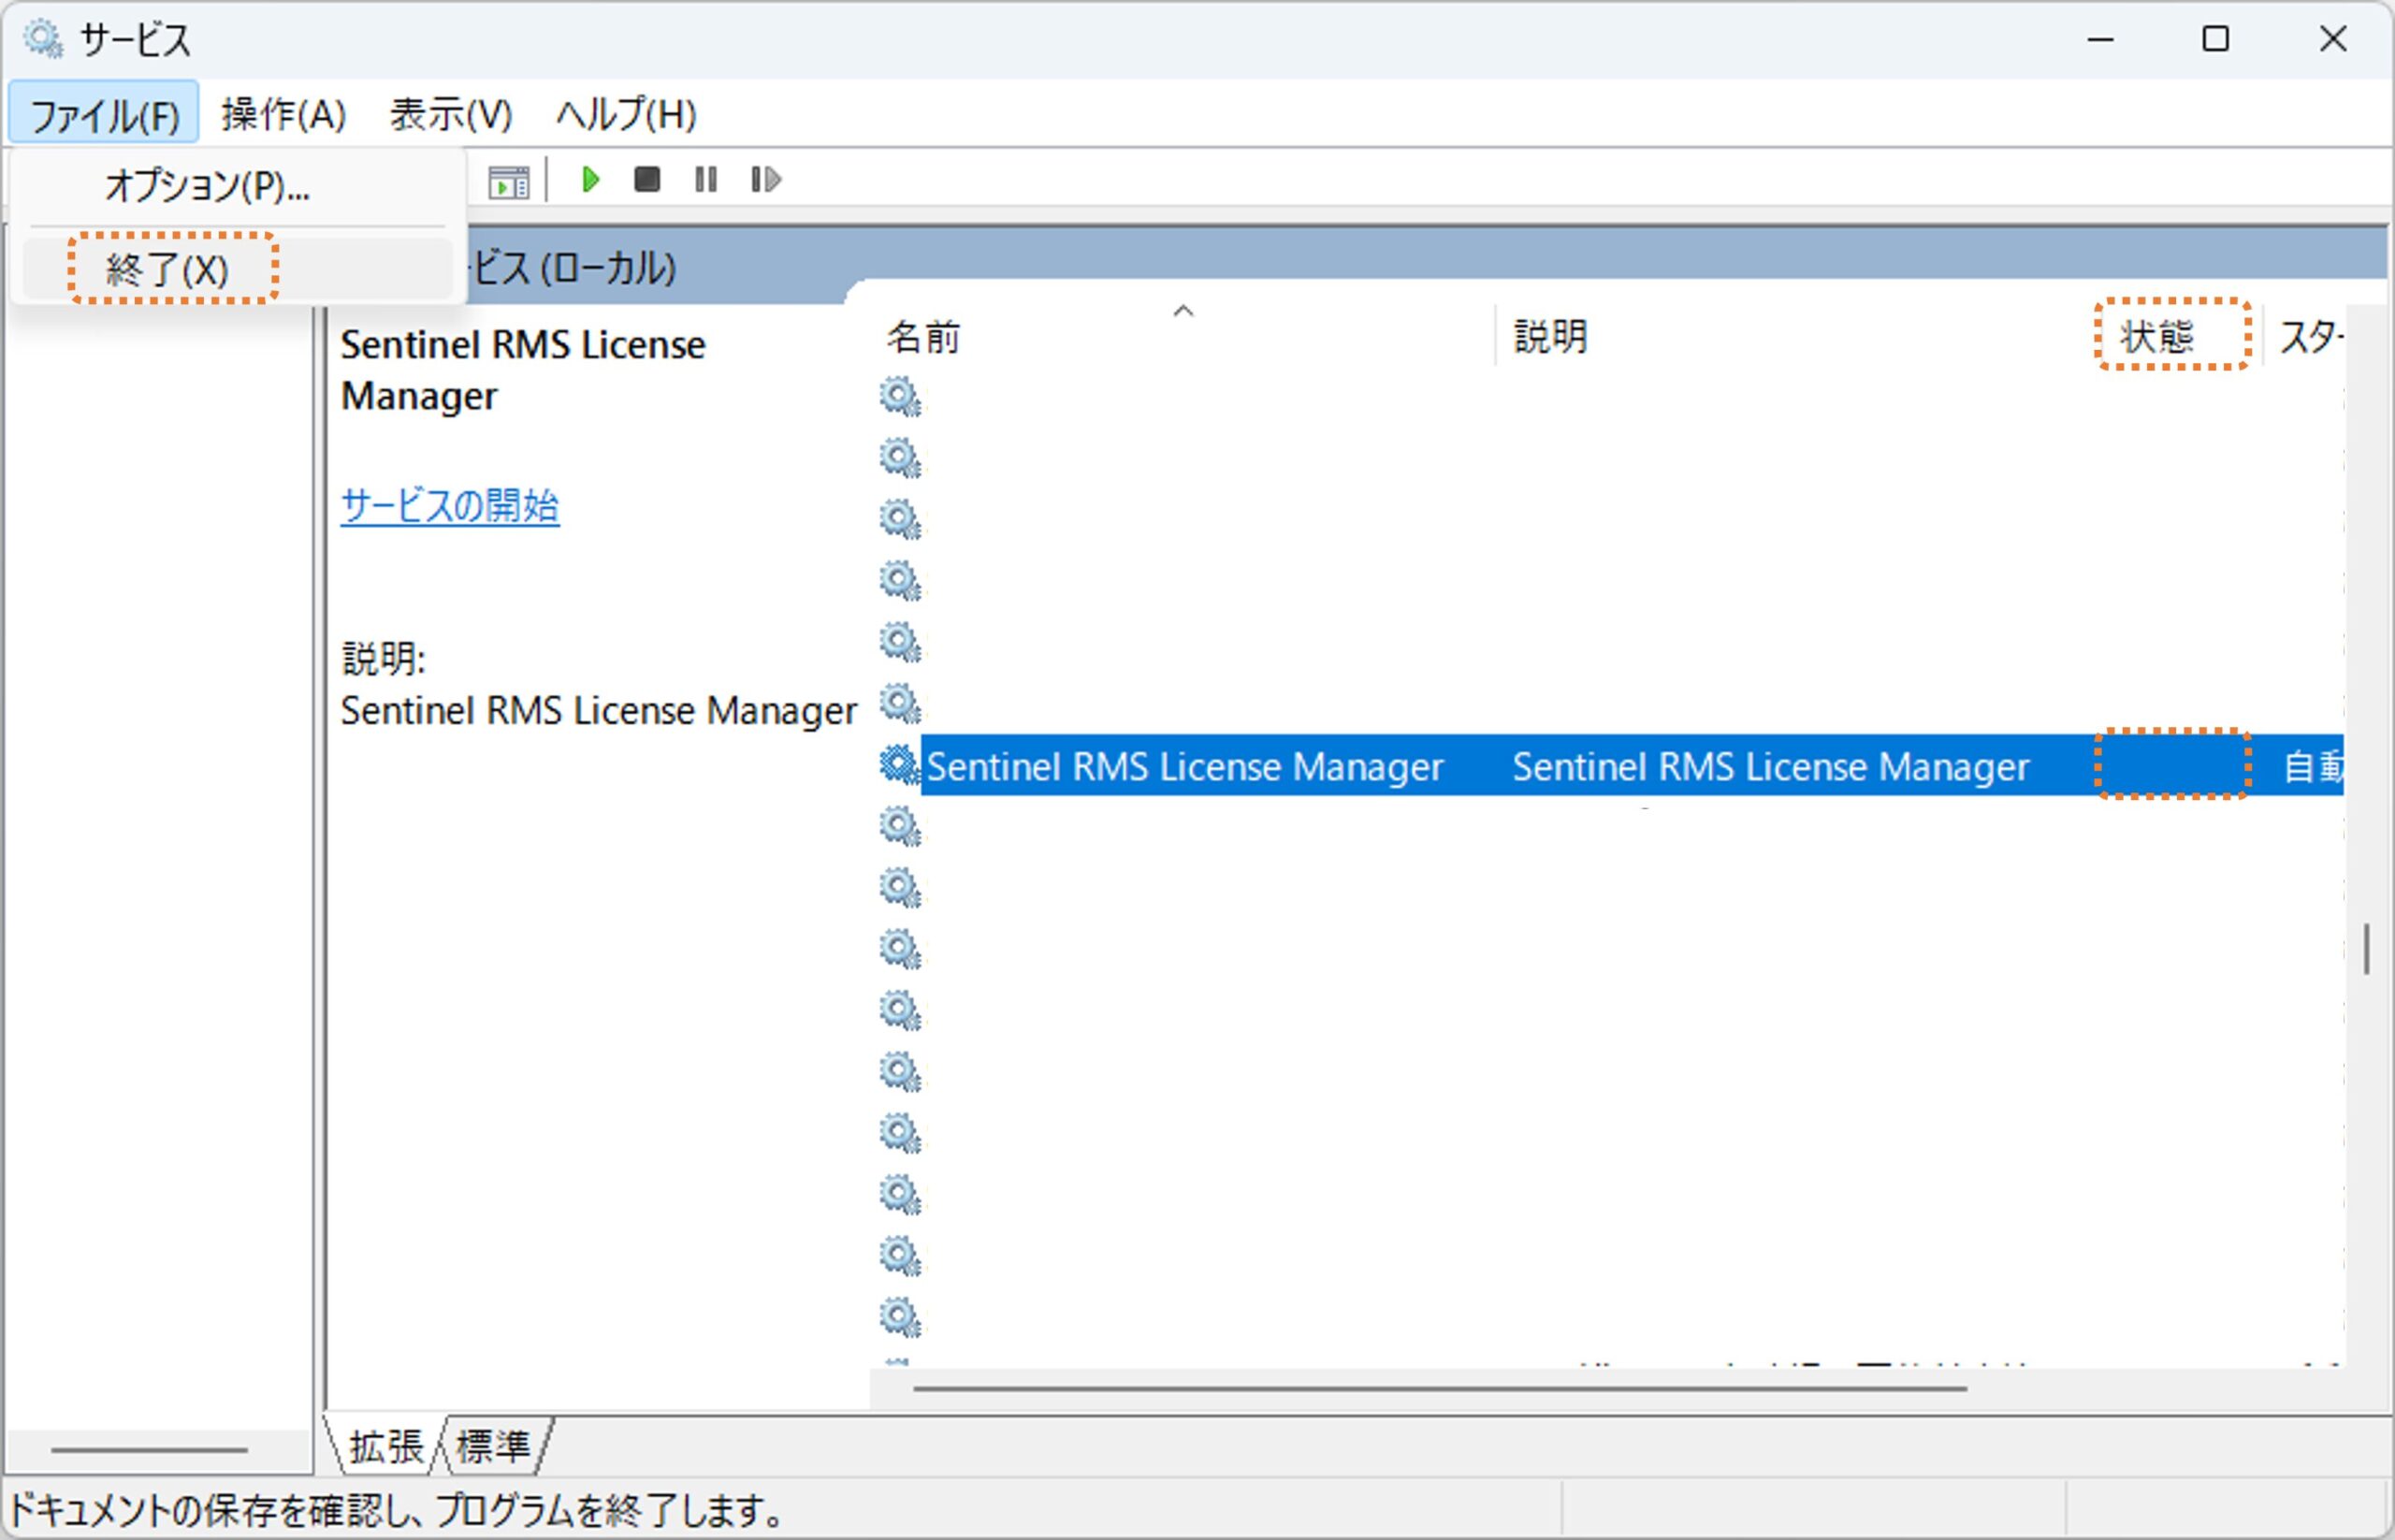
Task: Choose 終了(X) to exit the program
Action: 238,269
